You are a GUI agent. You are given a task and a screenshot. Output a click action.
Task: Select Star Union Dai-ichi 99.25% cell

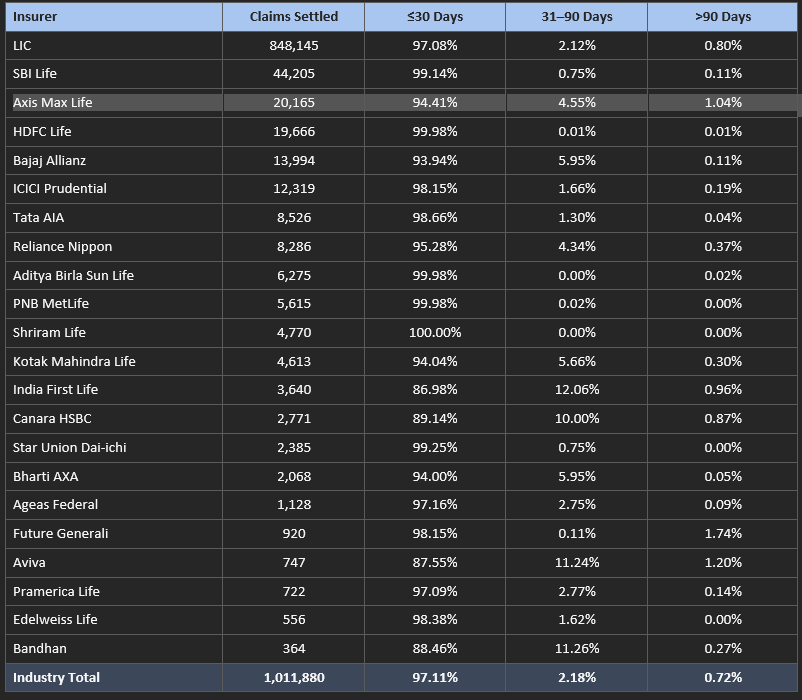coord(435,448)
